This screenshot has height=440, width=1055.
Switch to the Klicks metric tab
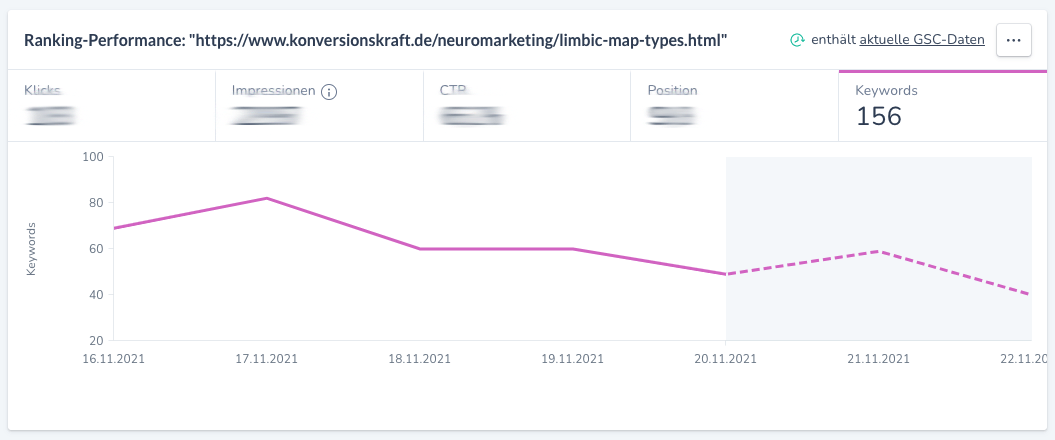pyautogui.click(x=111, y=105)
